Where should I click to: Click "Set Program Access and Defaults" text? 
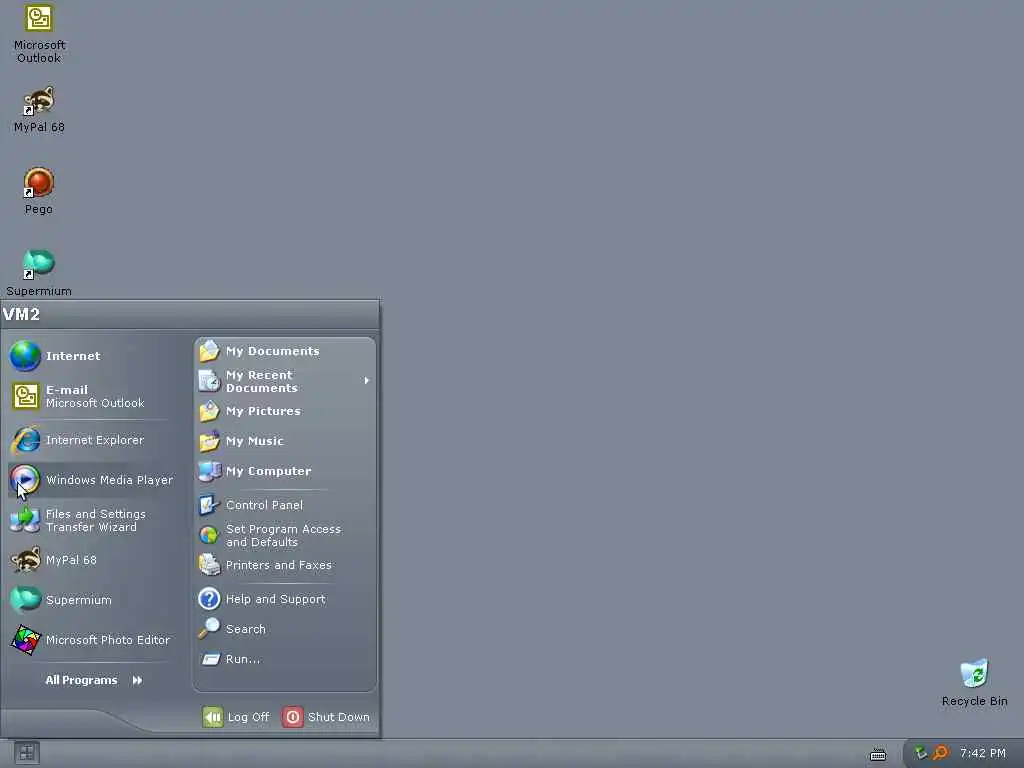[x=283, y=536]
